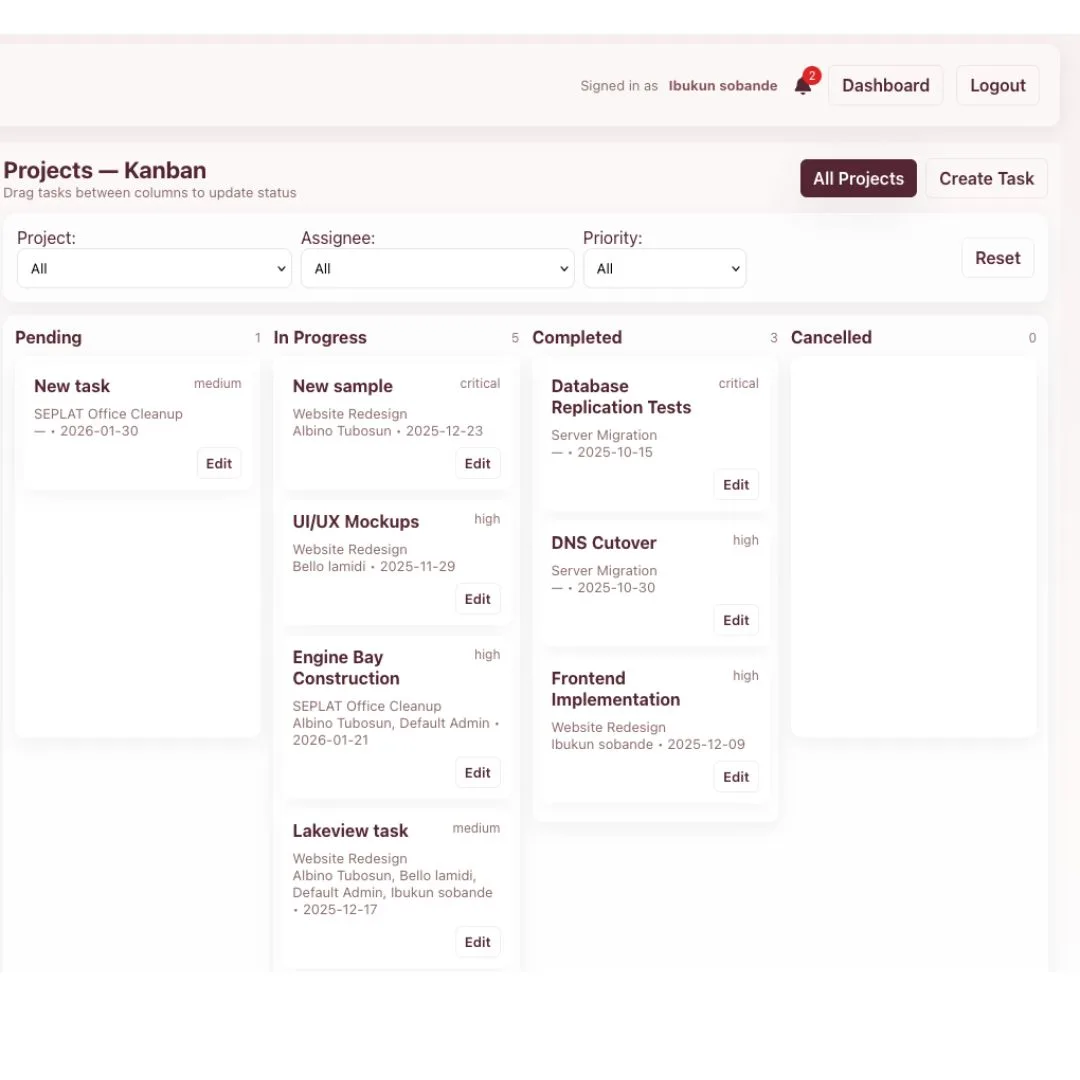Click the medium label on Lakeview task
Image resolution: width=1080 pixels, height=1080 pixels.
click(x=476, y=829)
